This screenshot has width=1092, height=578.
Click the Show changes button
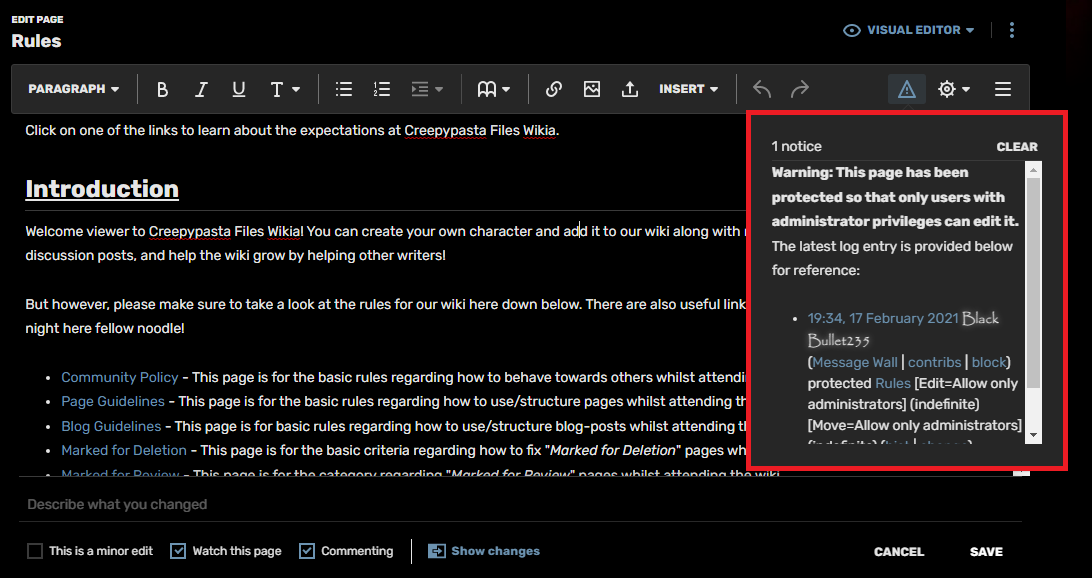(x=484, y=551)
